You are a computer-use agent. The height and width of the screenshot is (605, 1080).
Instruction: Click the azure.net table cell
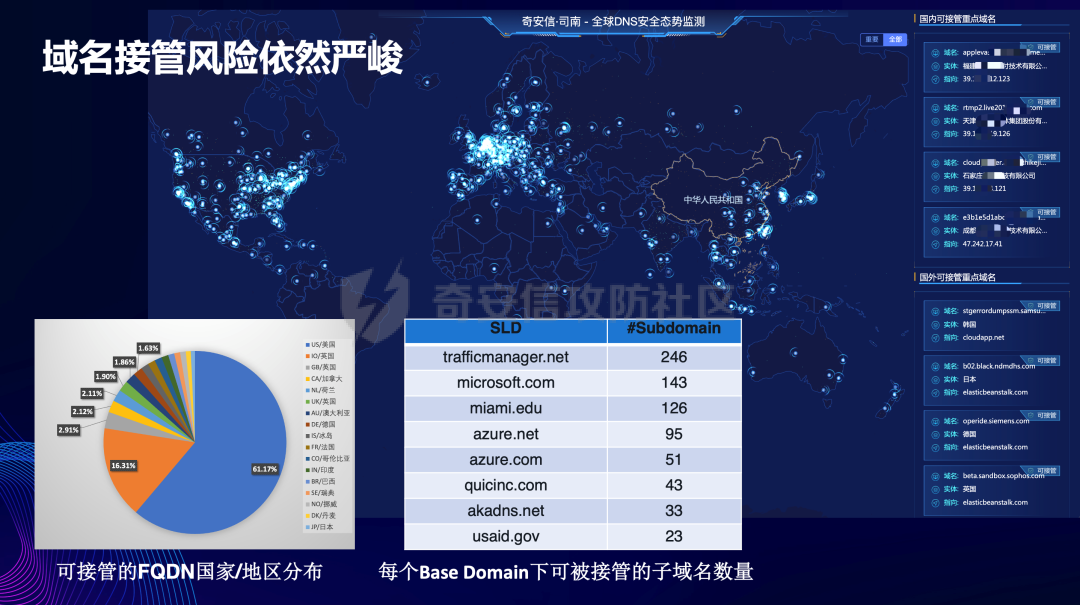[x=506, y=434]
